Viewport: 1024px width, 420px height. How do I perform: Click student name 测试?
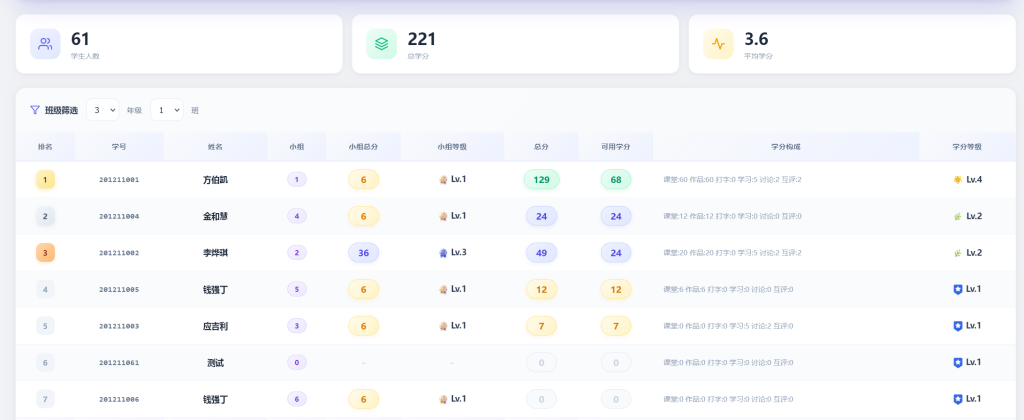click(216, 363)
